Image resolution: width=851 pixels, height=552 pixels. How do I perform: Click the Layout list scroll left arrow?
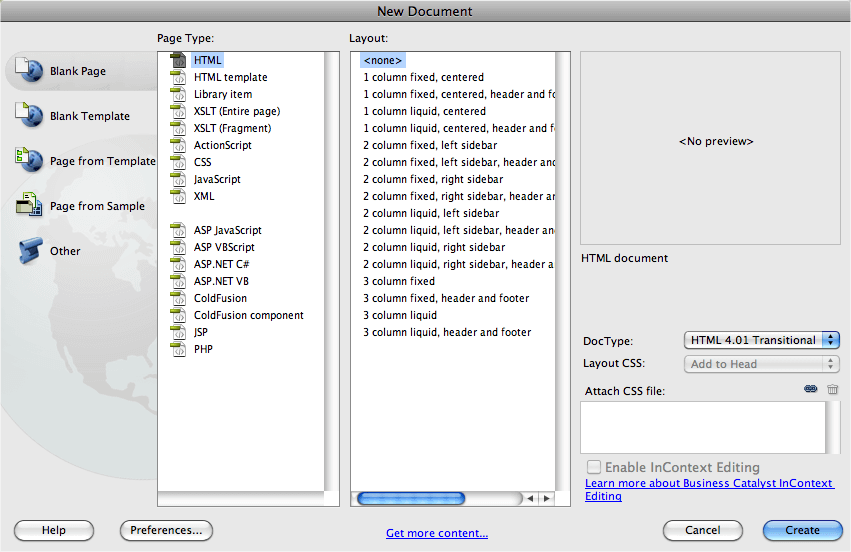click(530, 498)
